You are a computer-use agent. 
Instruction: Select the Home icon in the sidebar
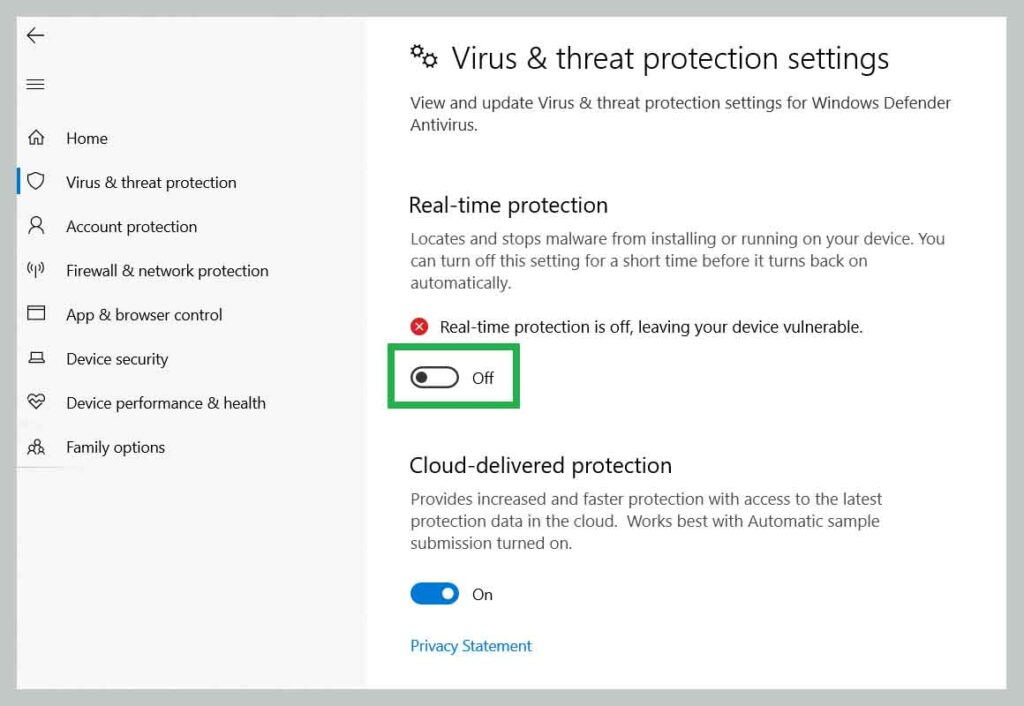[37, 138]
